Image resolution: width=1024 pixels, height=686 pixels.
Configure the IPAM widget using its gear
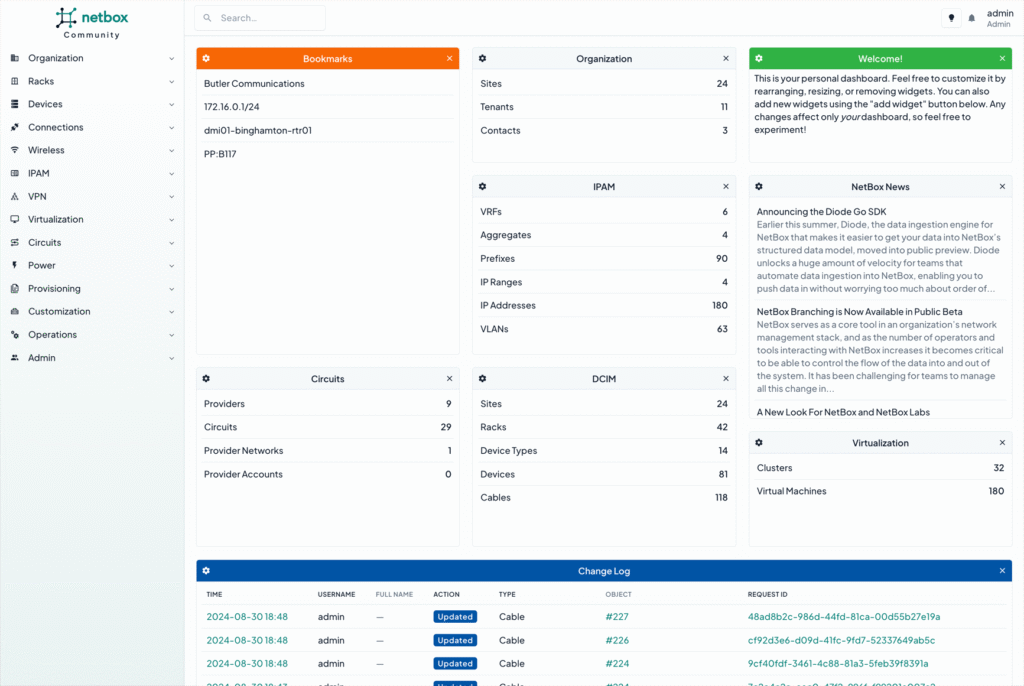pos(482,186)
